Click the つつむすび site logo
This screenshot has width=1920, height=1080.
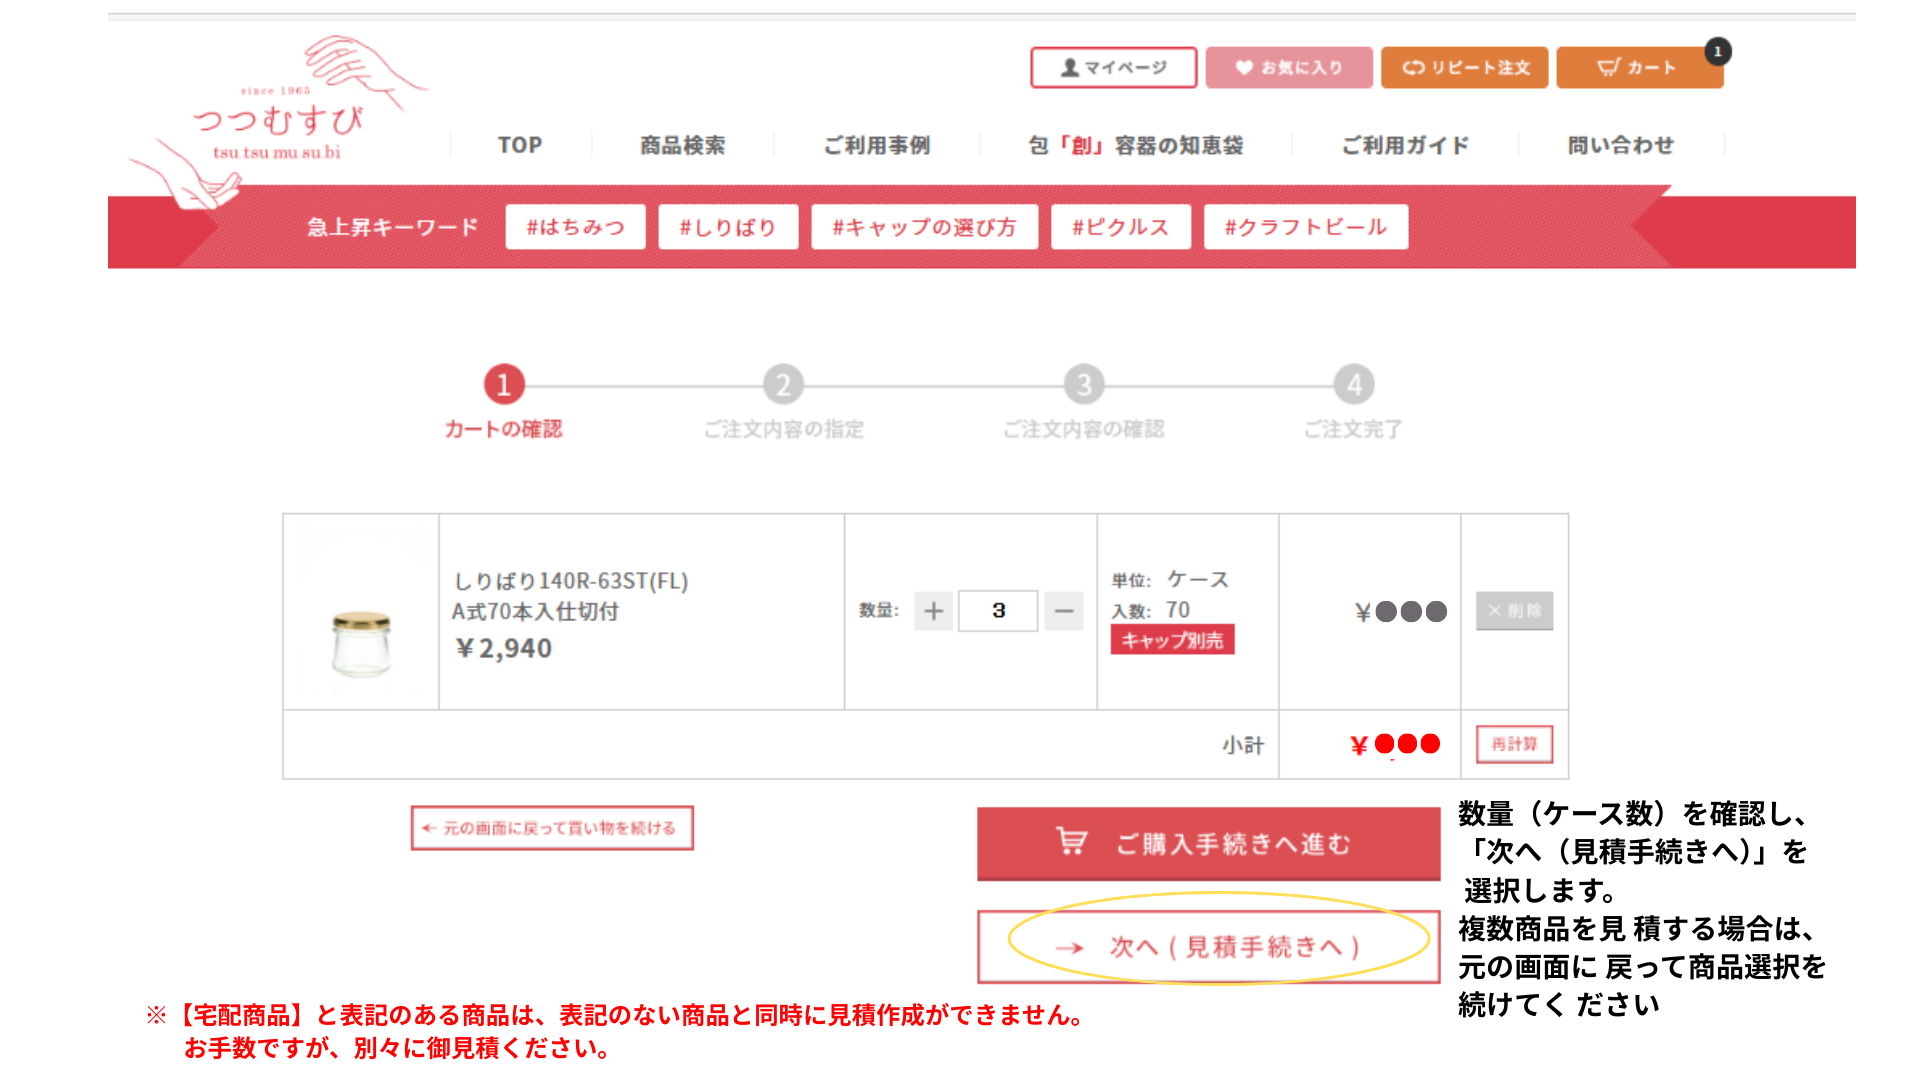click(x=278, y=122)
